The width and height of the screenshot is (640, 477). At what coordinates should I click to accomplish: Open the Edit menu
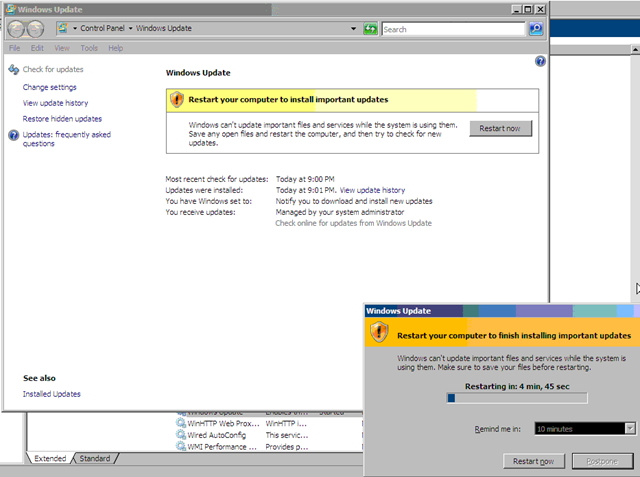click(37, 48)
